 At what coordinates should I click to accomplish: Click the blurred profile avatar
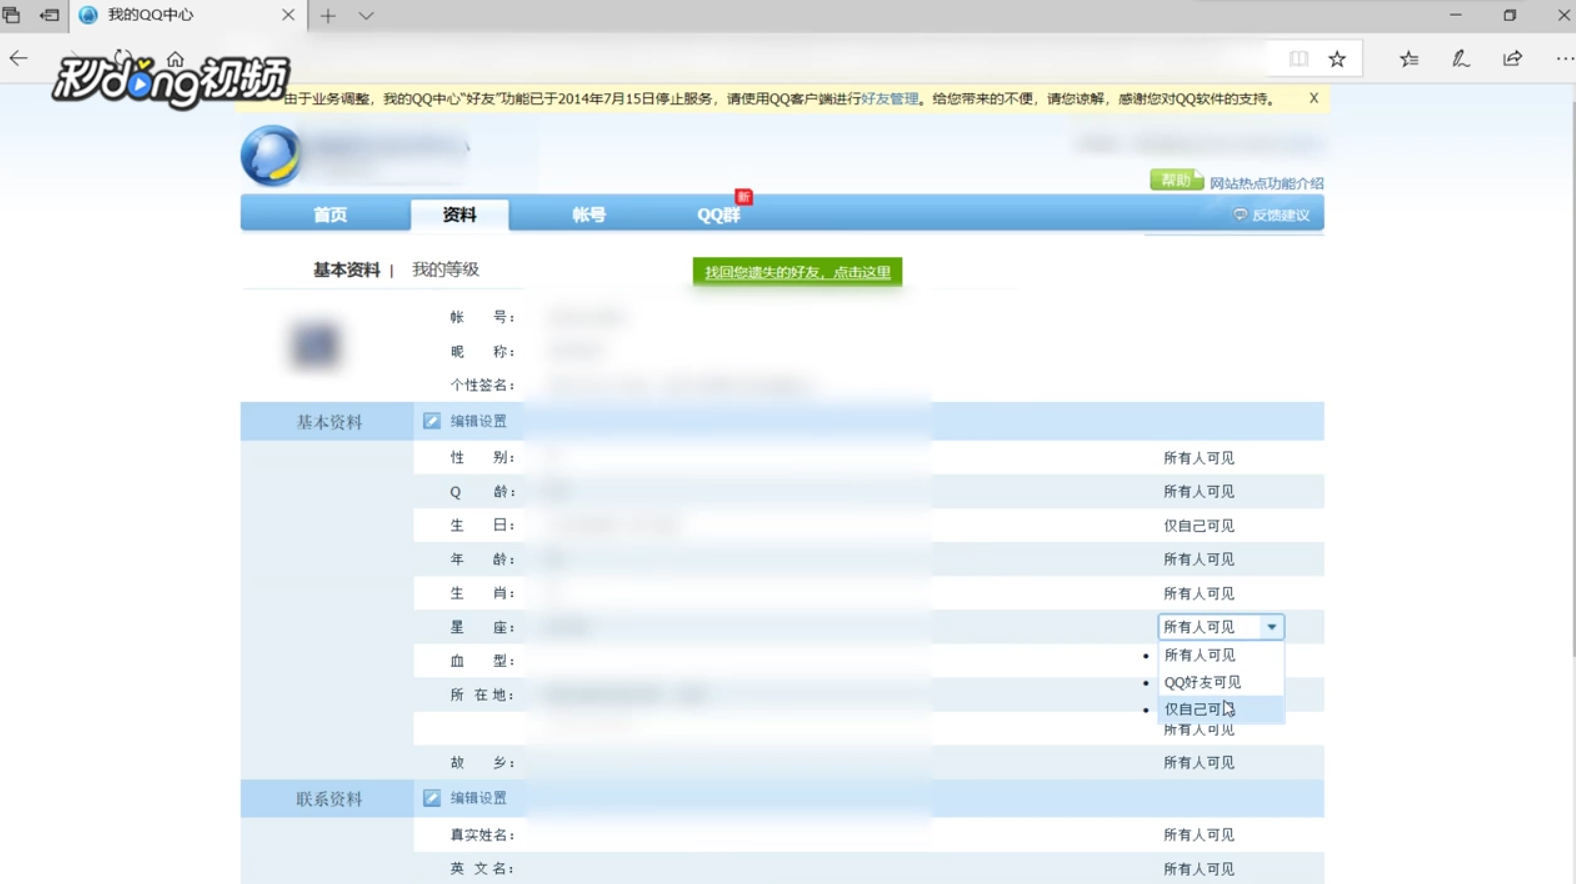click(316, 346)
